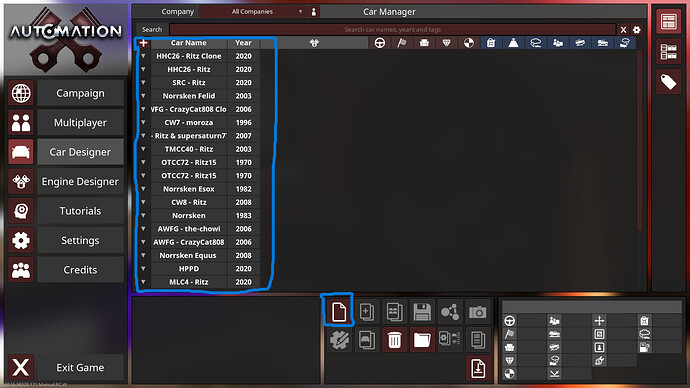Screen dimensions: 690x388
Task: Click the engine and car pages icon
Action: pyautogui.click(x=450, y=340)
